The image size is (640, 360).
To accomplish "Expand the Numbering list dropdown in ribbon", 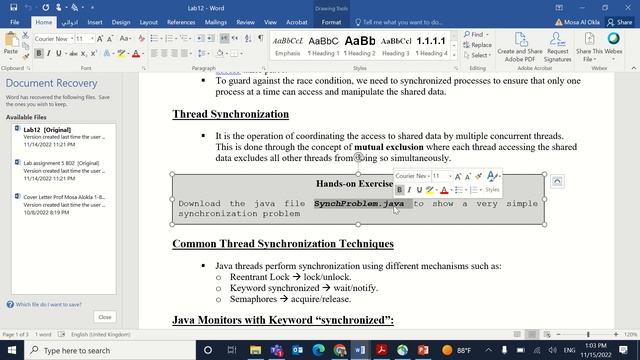I will (x=176, y=39).
